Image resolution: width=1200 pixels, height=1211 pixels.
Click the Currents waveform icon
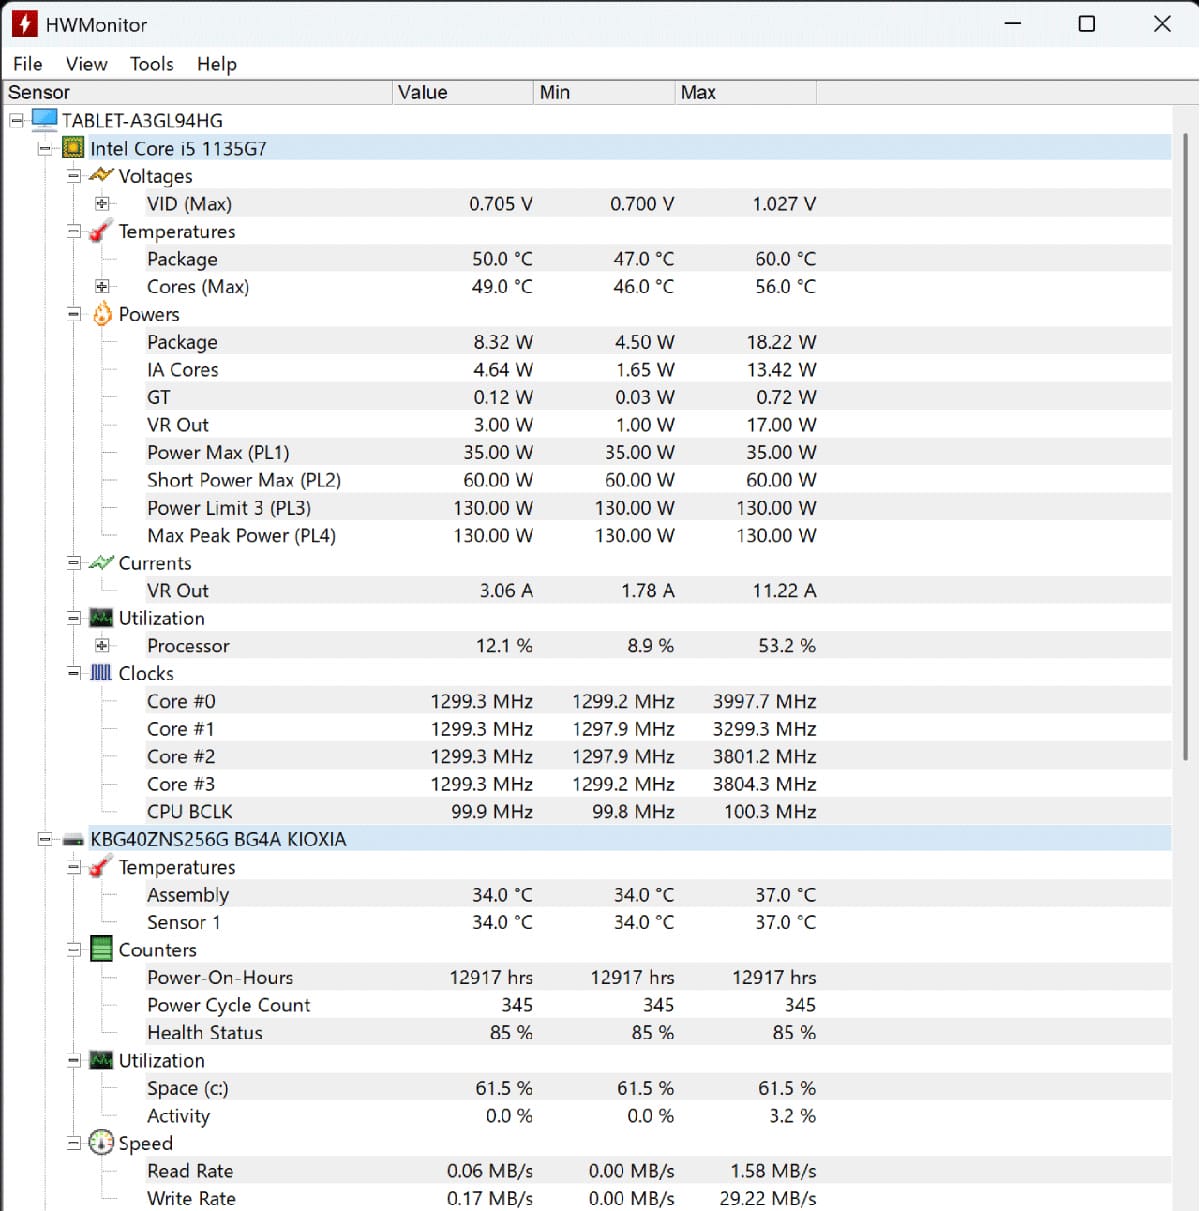coord(101,563)
